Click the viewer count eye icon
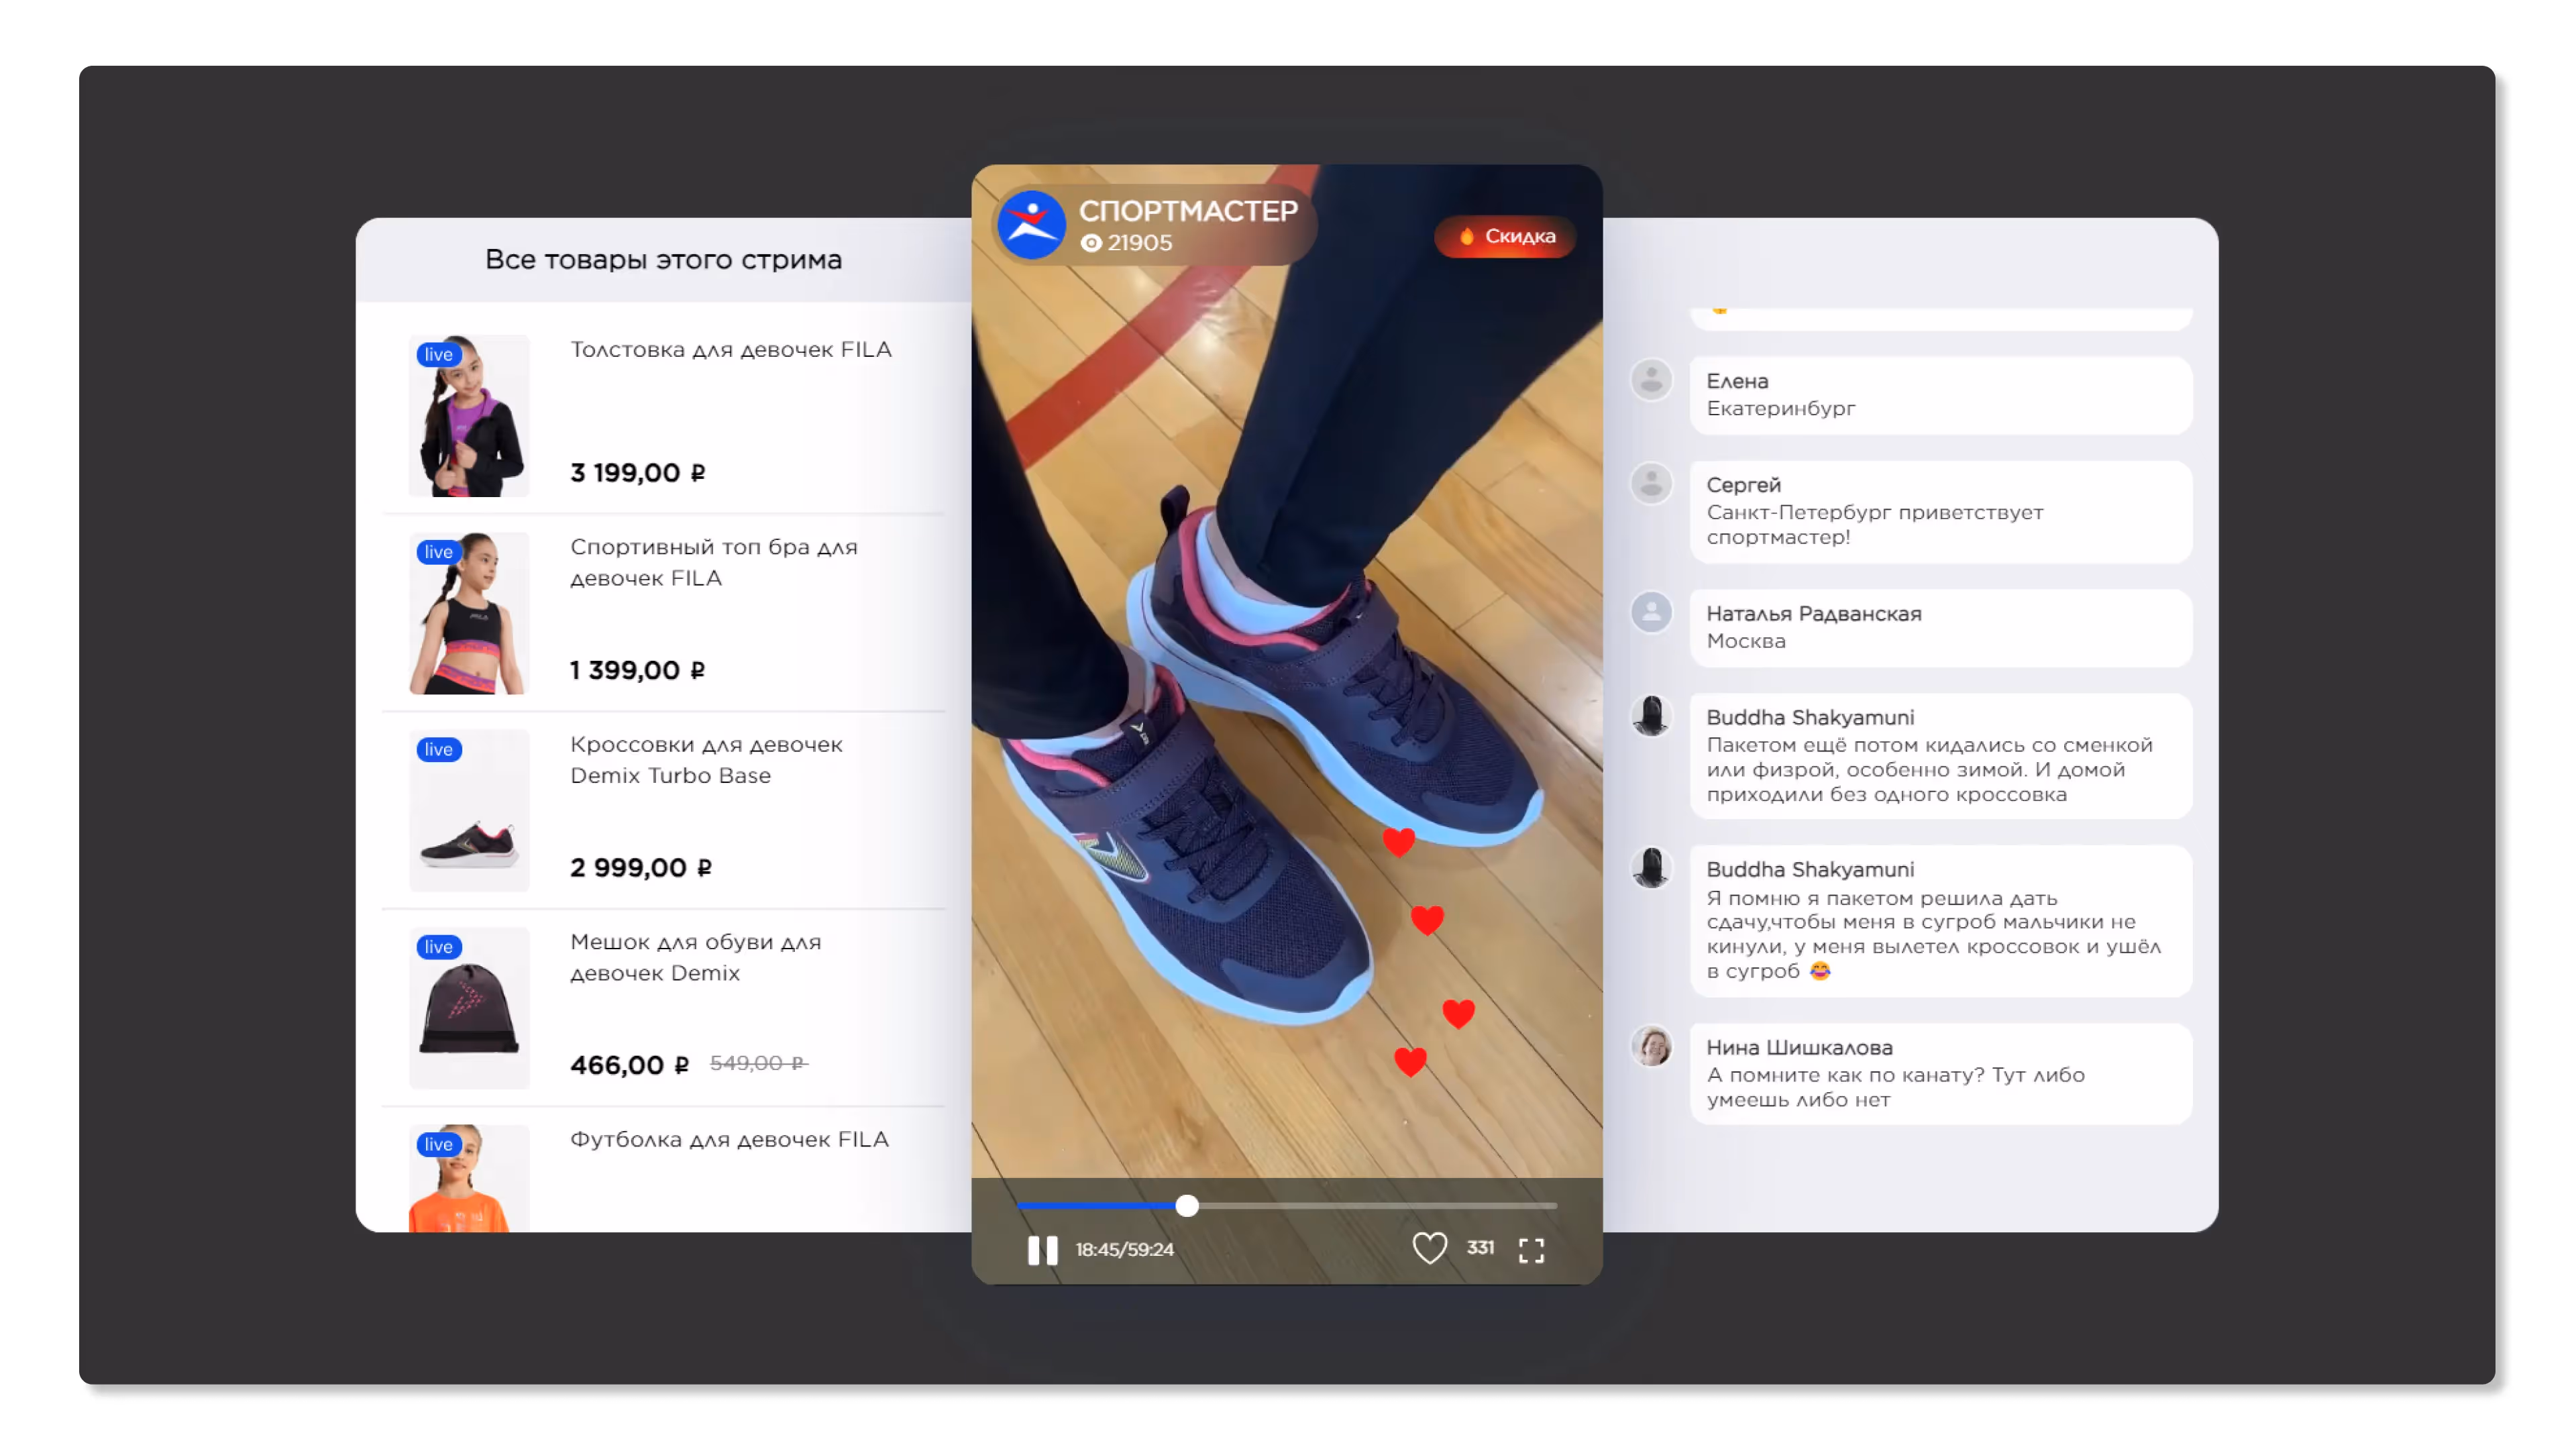The width and height of the screenshot is (2576, 1449). pos(1091,243)
